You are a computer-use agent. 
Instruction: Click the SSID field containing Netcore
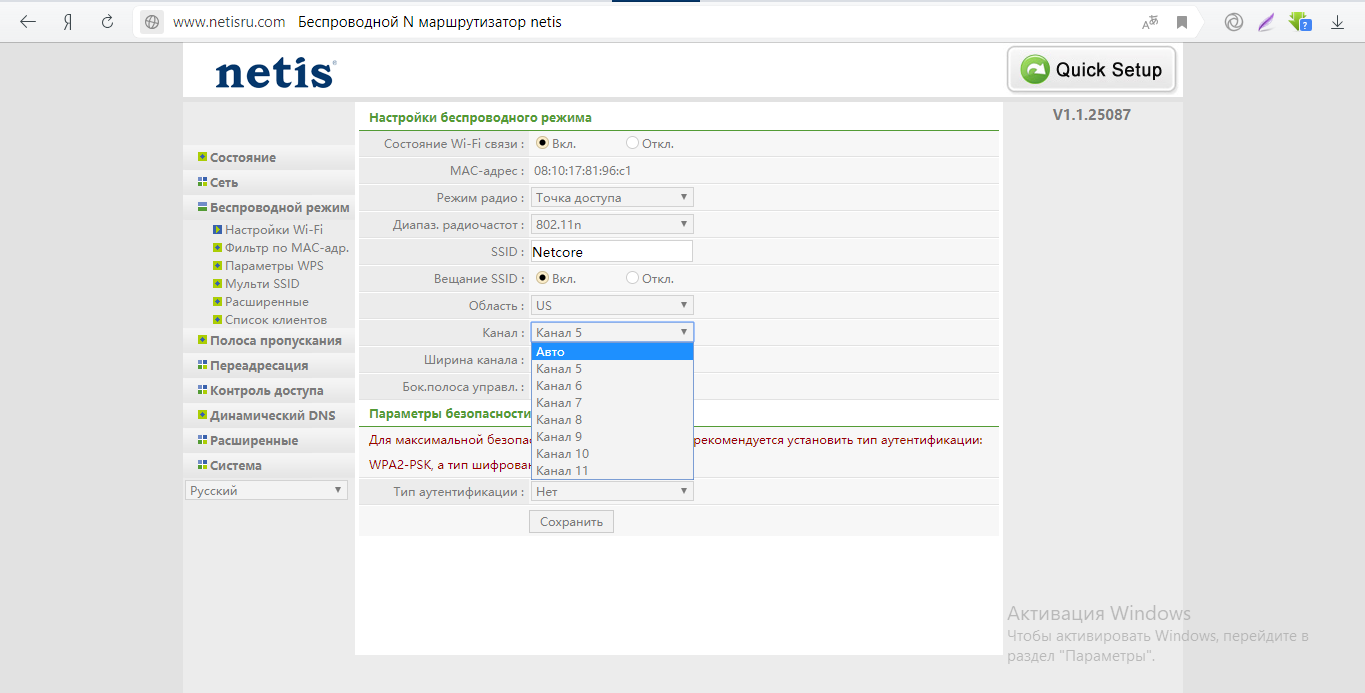coord(612,251)
